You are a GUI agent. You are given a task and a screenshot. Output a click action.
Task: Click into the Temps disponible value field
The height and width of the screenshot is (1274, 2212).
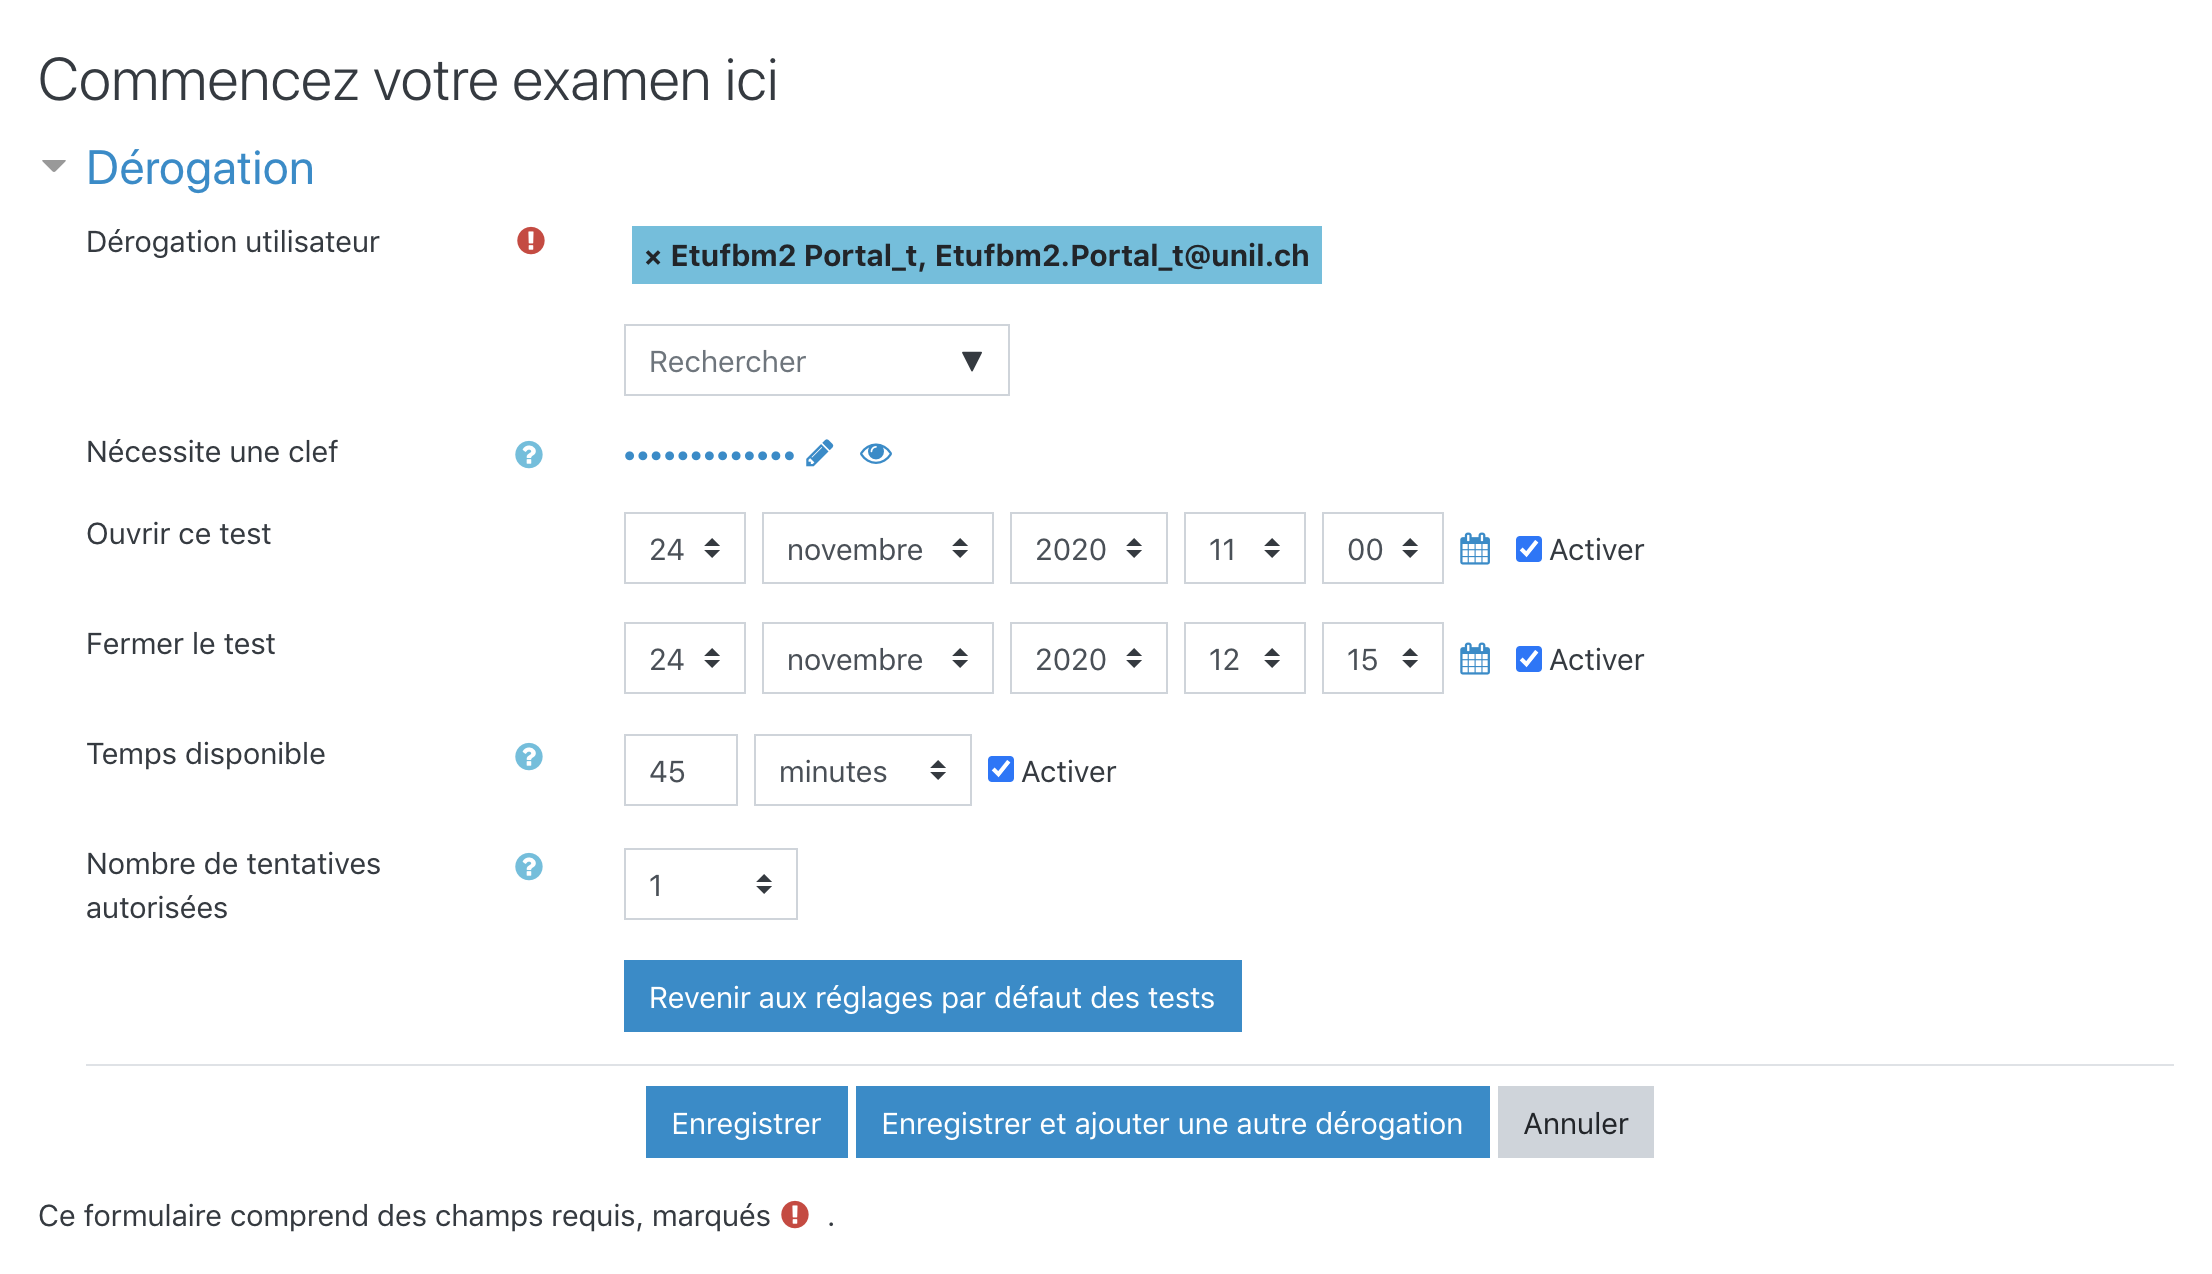(x=680, y=771)
